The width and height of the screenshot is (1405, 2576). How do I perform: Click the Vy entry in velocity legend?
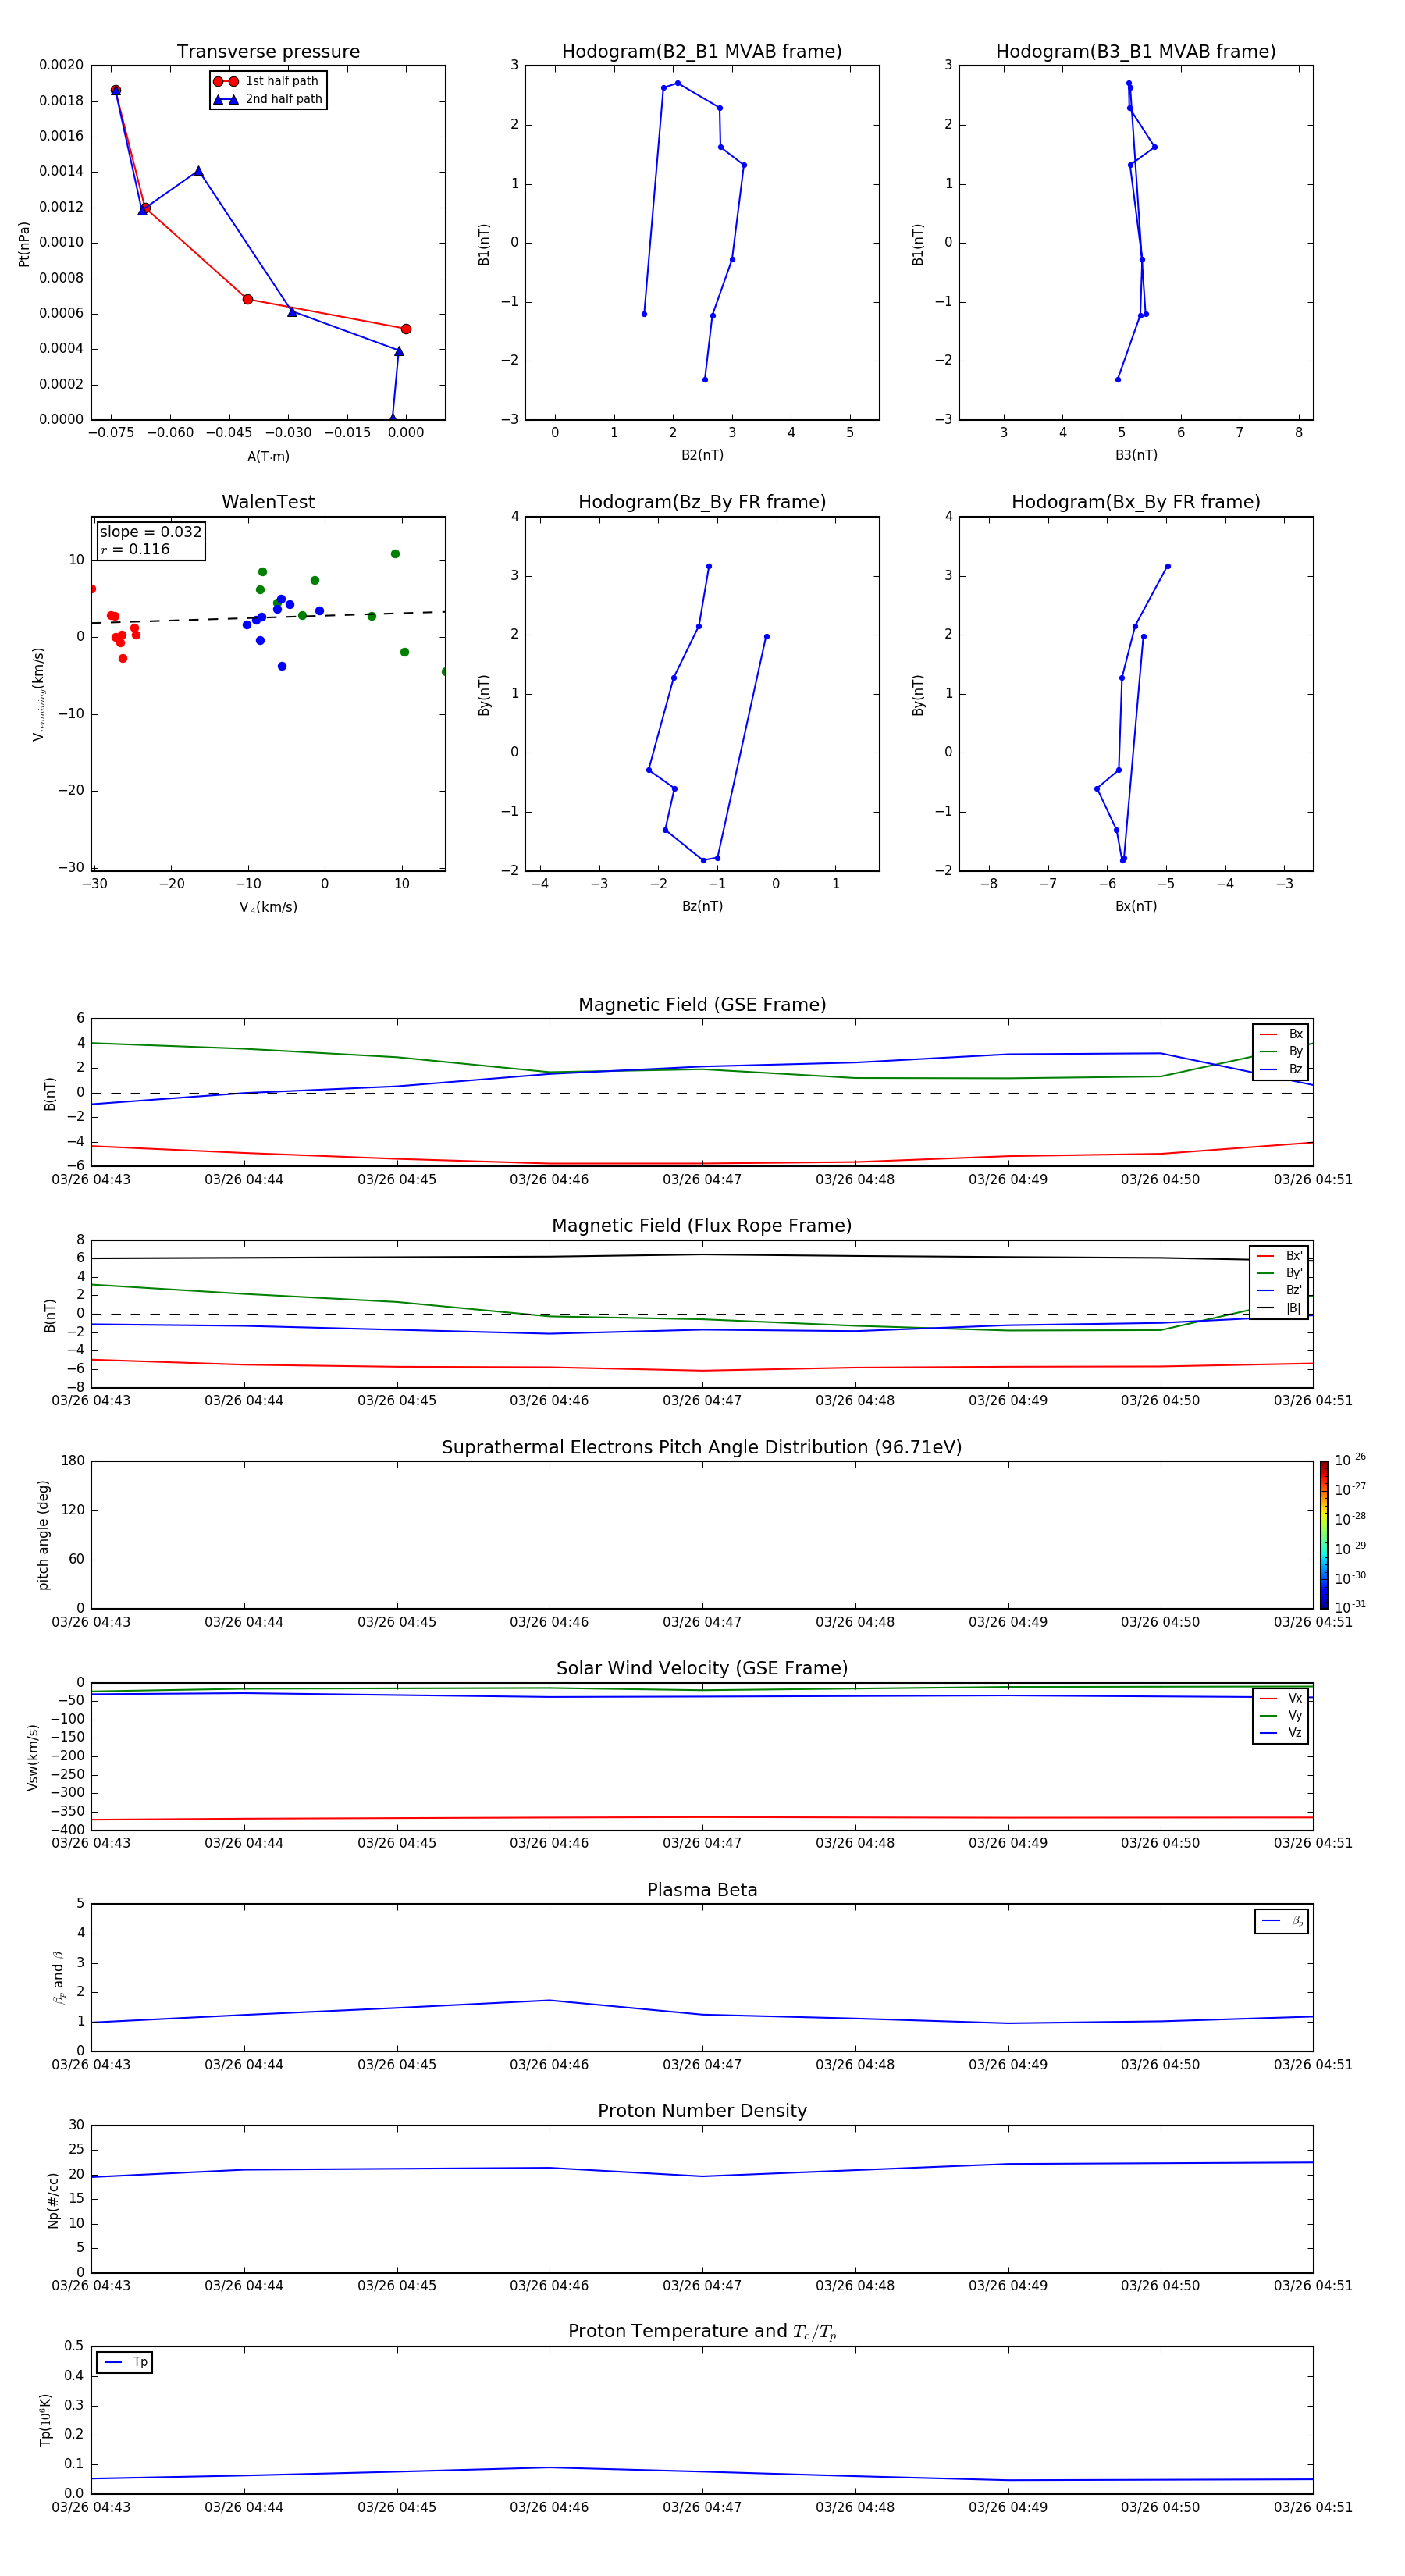(x=1281, y=1715)
